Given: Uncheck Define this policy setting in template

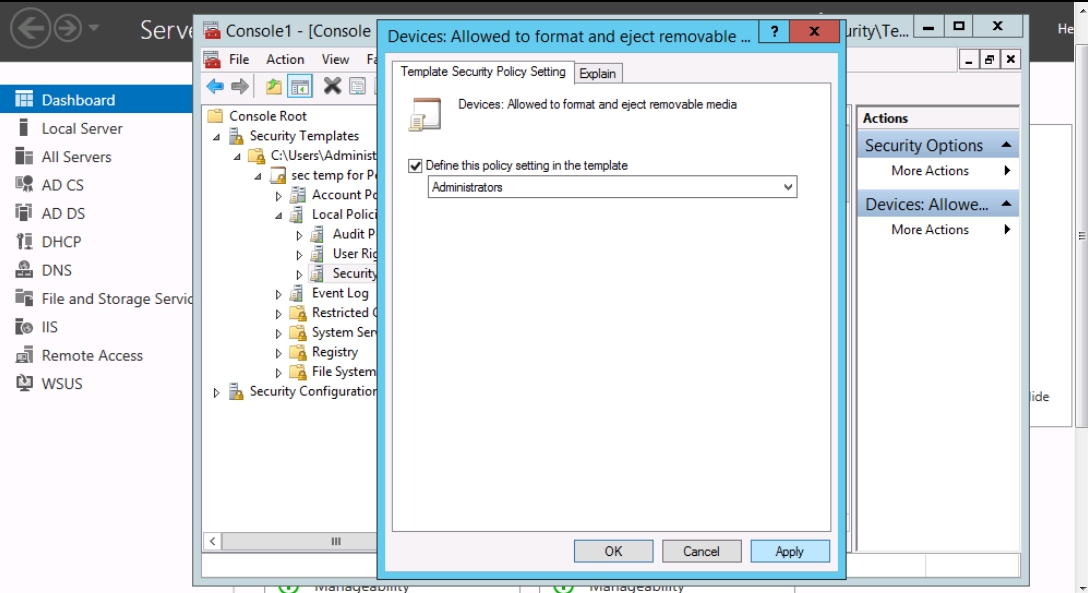Looking at the screenshot, I should pos(416,166).
